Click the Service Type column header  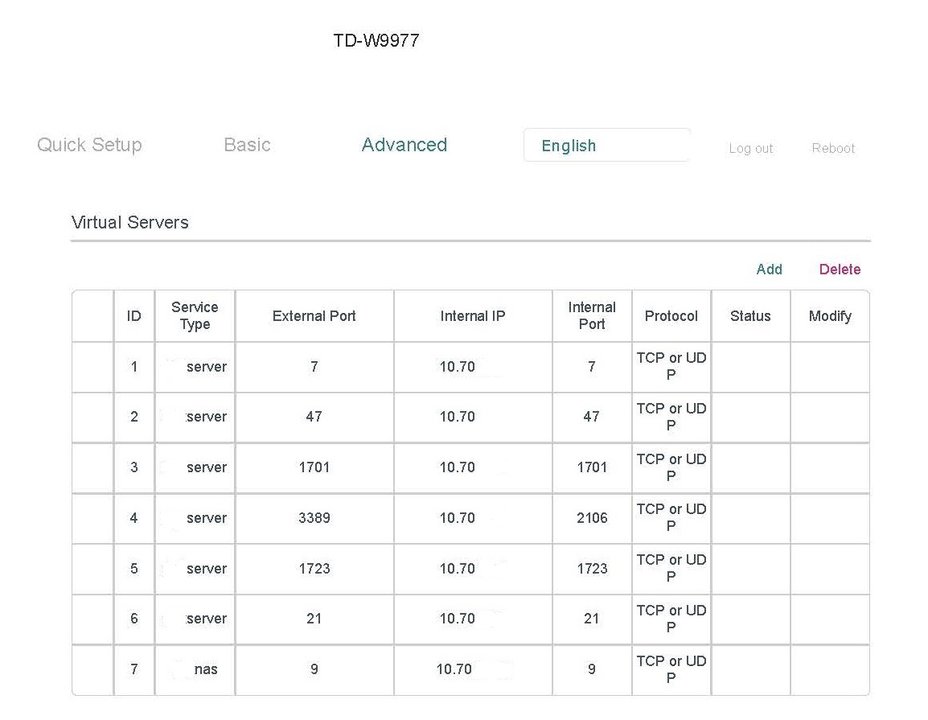point(195,316)
